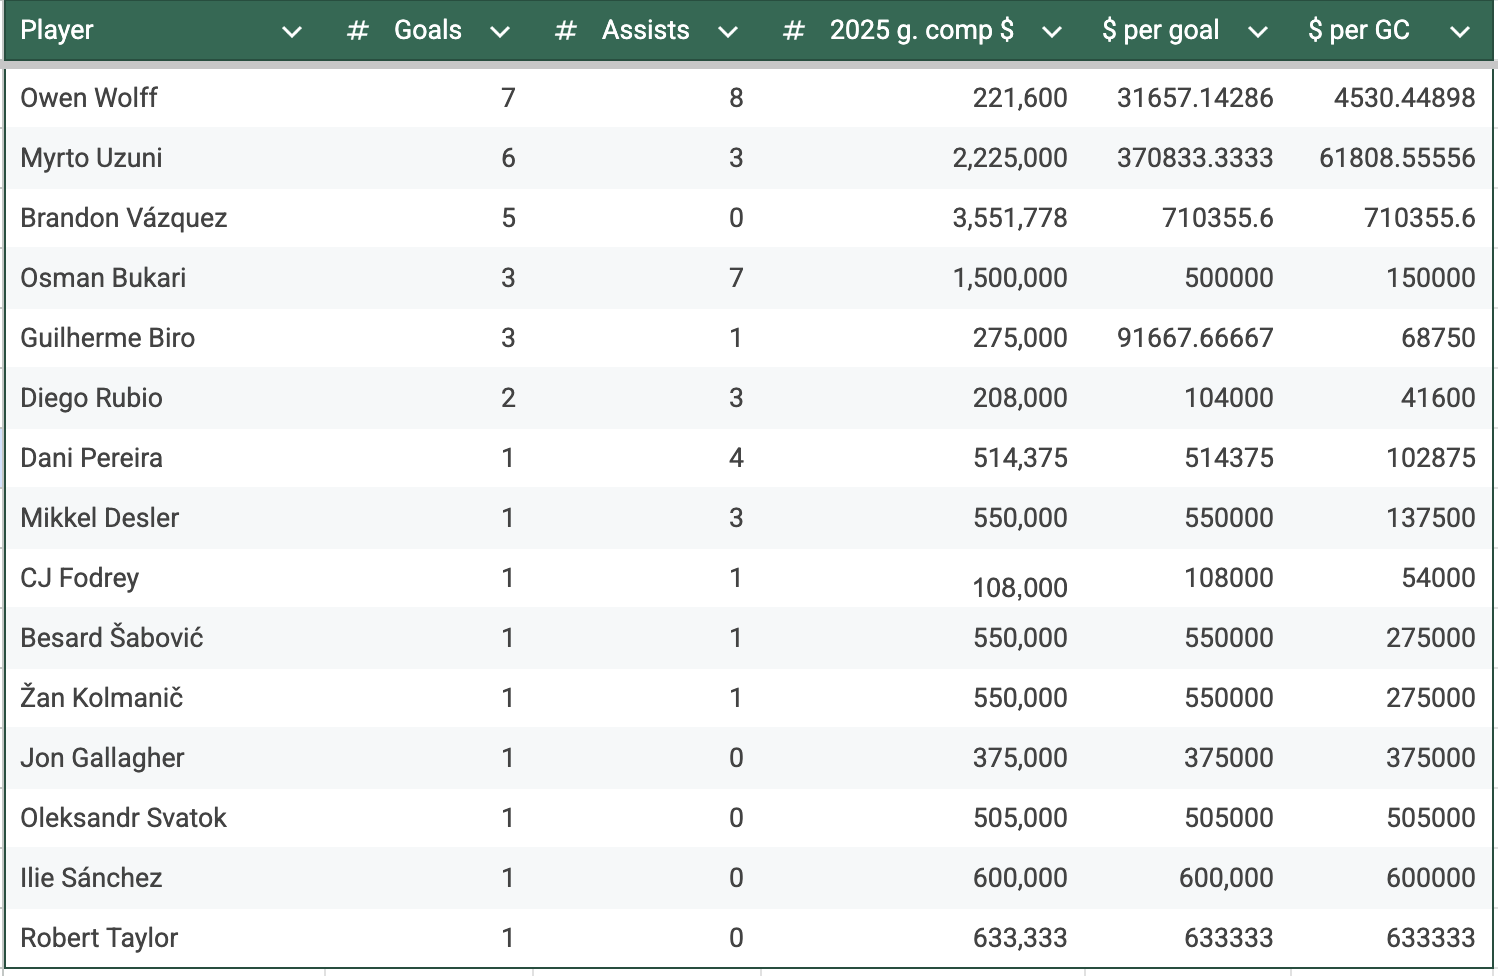
Task: Click the Žan Kolmanič name cell
Action: [102, 698]
